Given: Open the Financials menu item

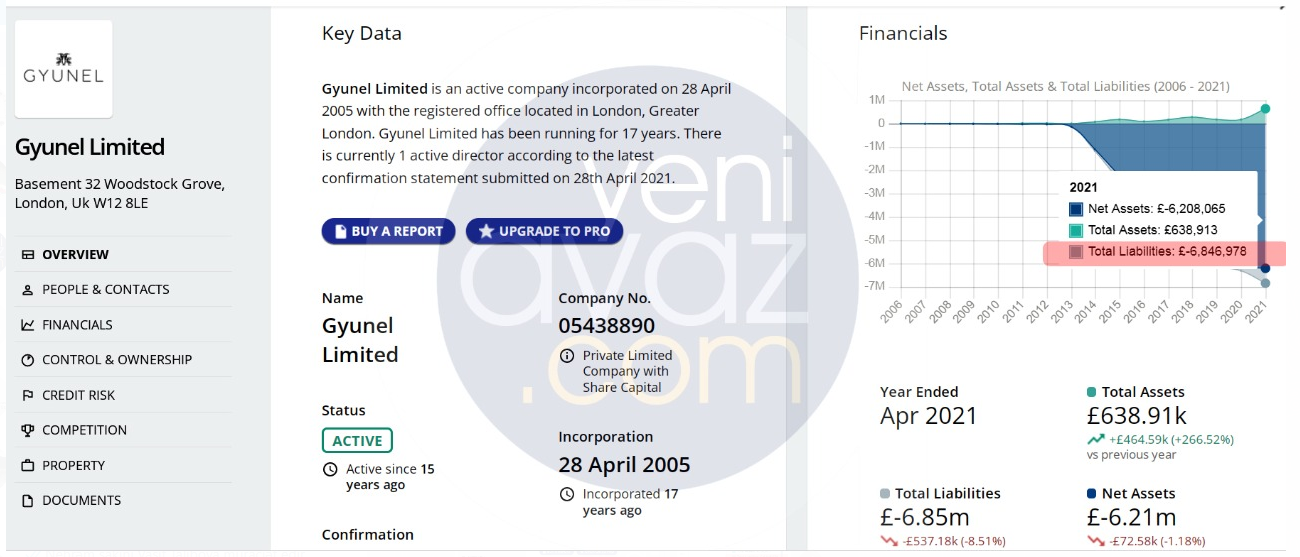Looking at the screenshot, I should pyautogui.click(x=77, y=325).
